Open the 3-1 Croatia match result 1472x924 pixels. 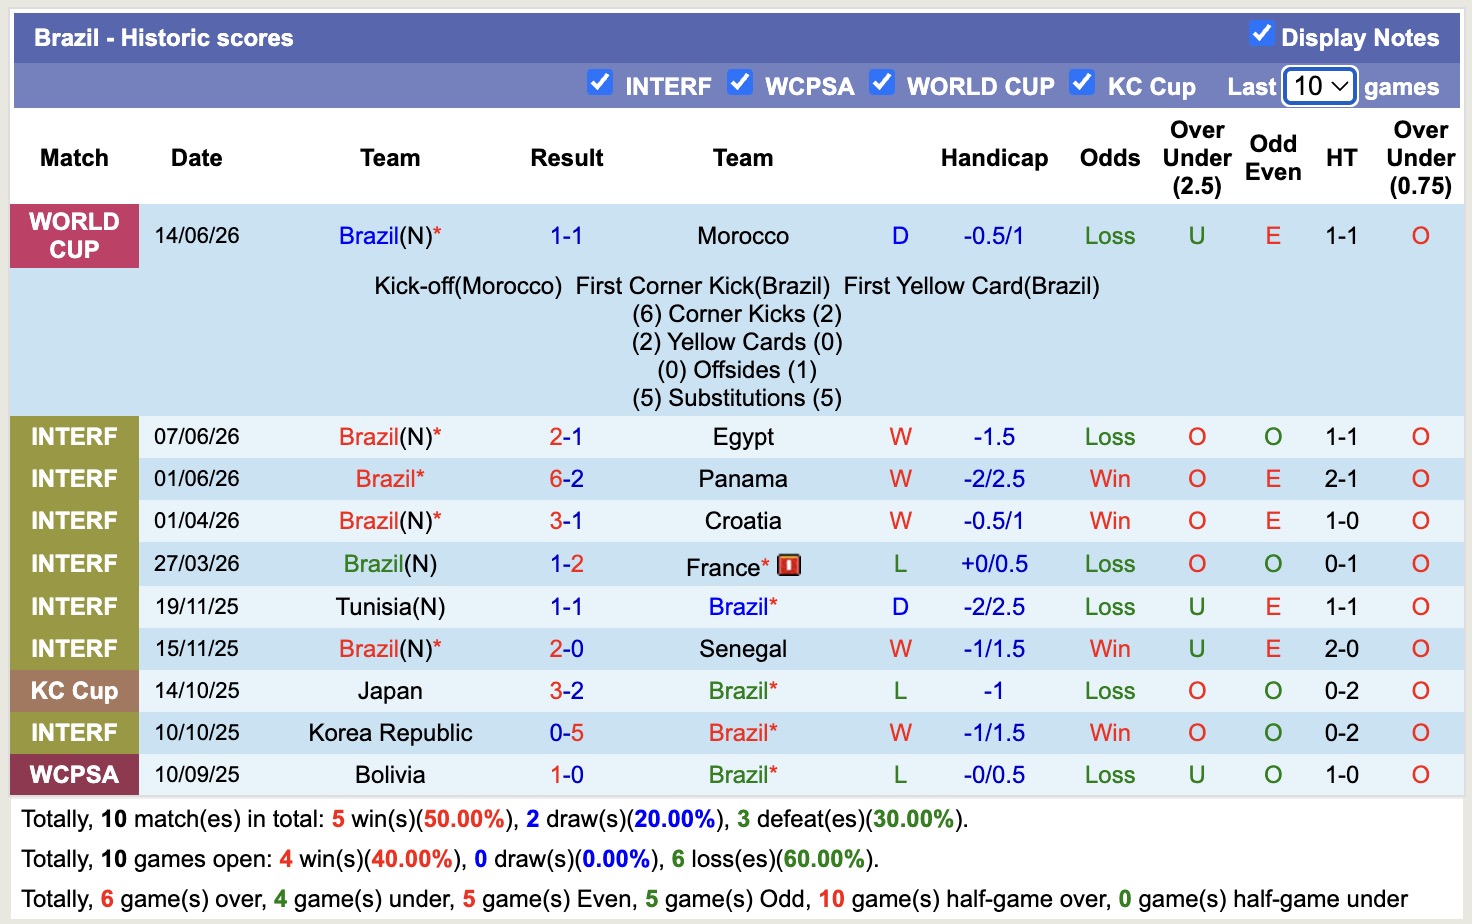(566, 521)
